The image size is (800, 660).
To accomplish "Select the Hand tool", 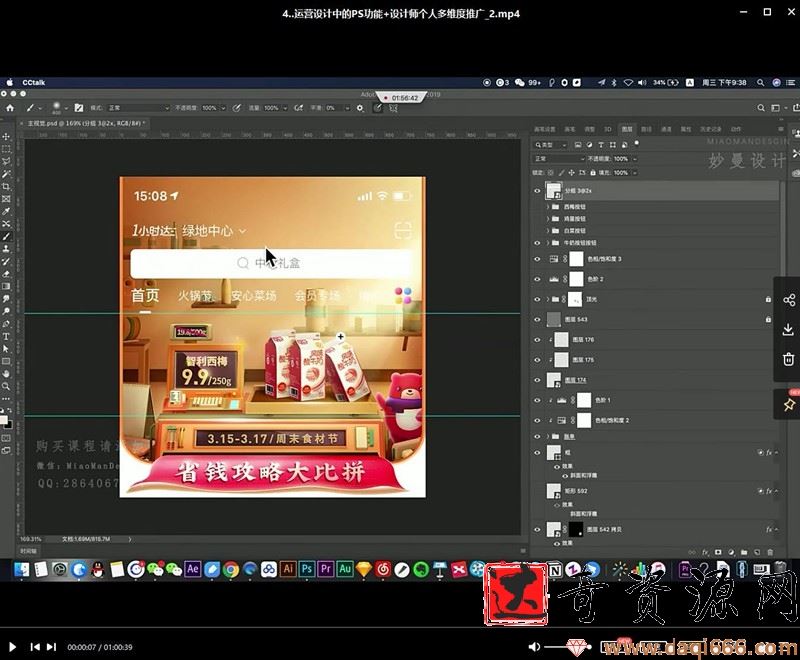I will 6,374.
